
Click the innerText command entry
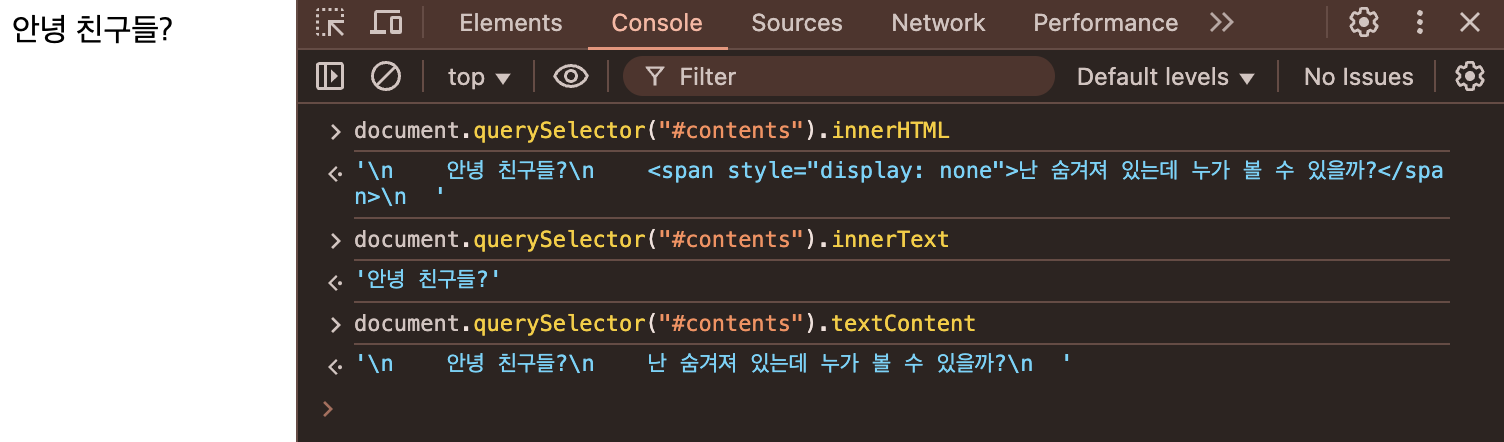(x=651, y=240)
